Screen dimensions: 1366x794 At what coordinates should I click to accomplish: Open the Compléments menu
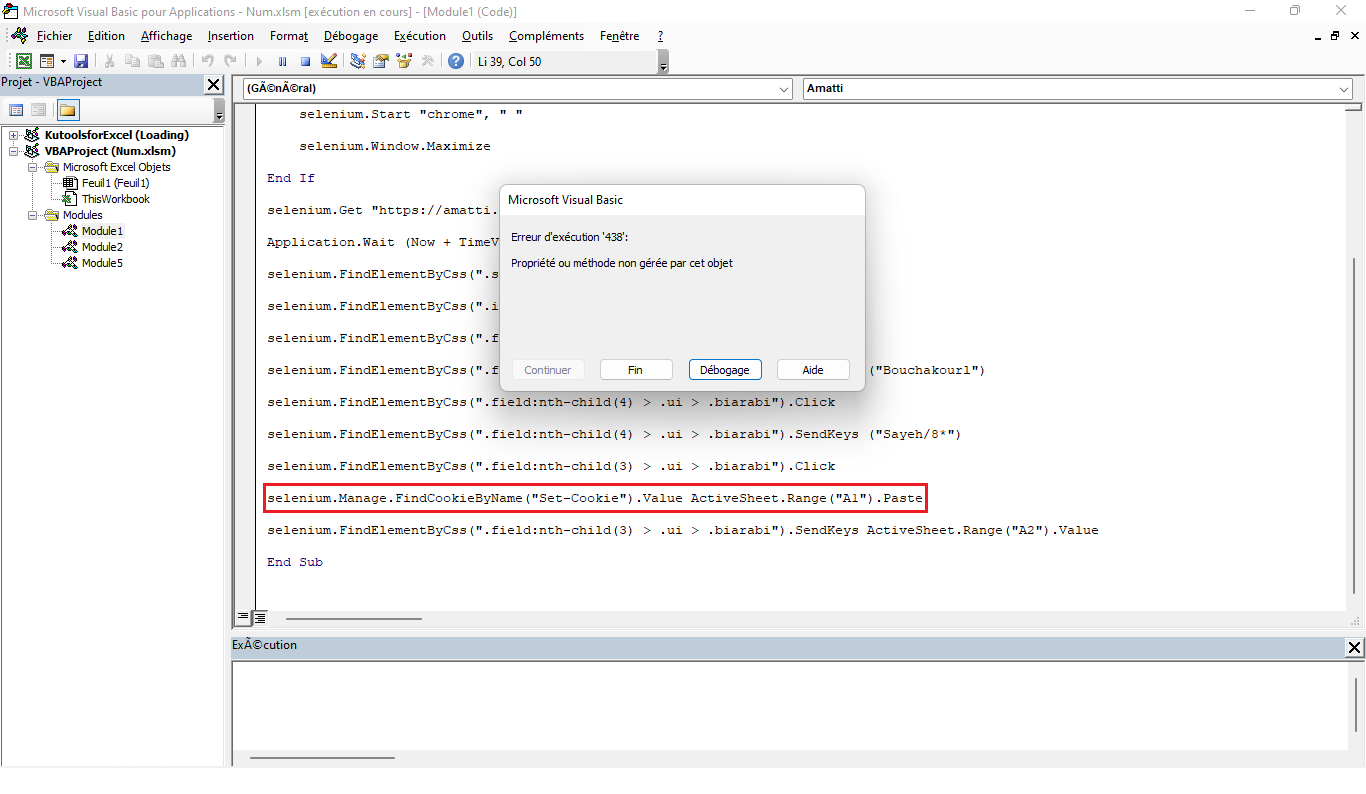[x=546, y=35]
